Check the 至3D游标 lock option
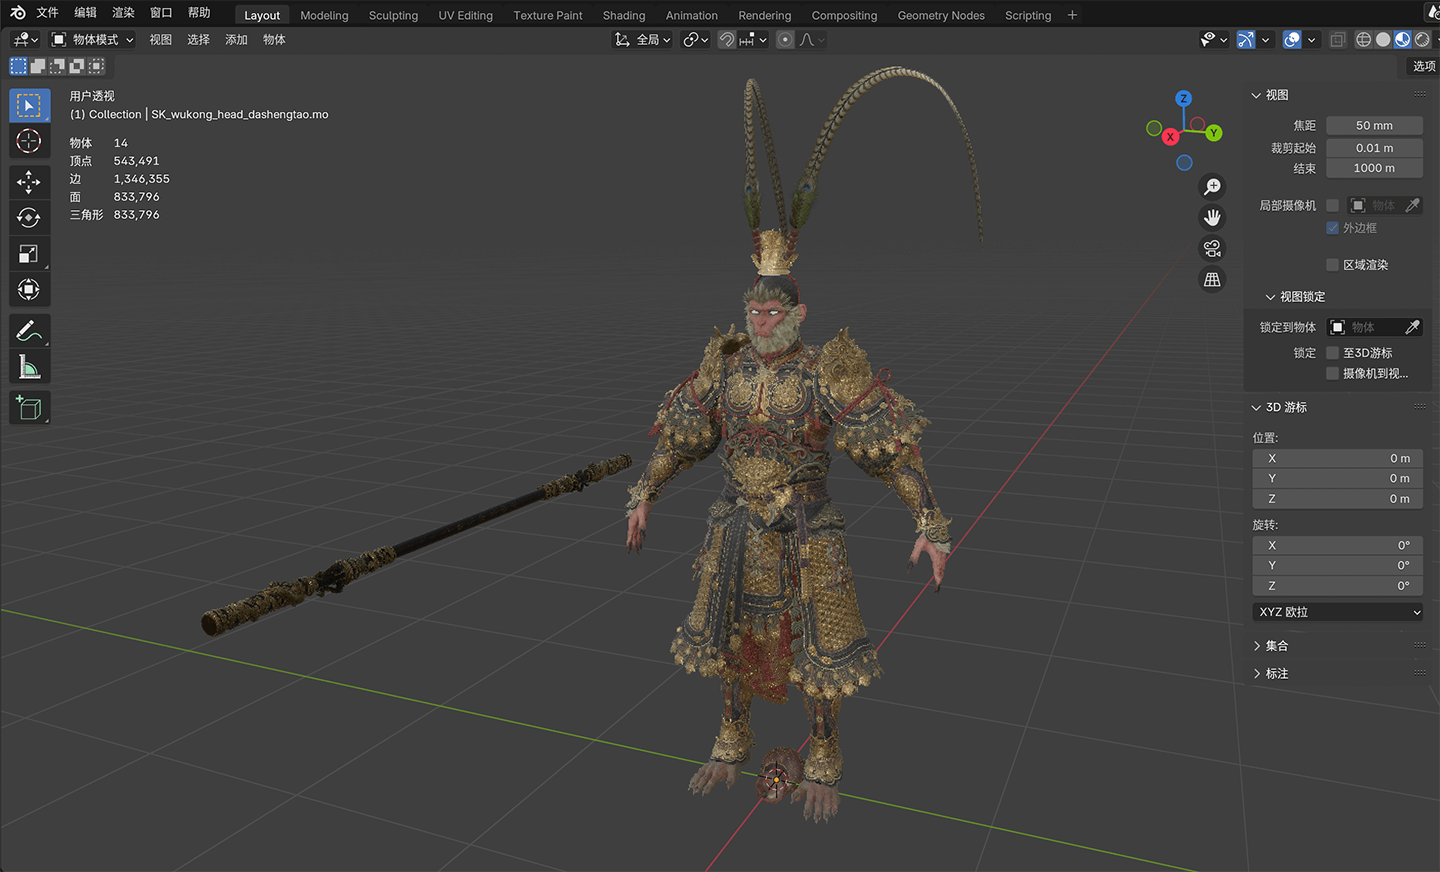This screenshot has width=1440, height=872. click(1332, 353)
